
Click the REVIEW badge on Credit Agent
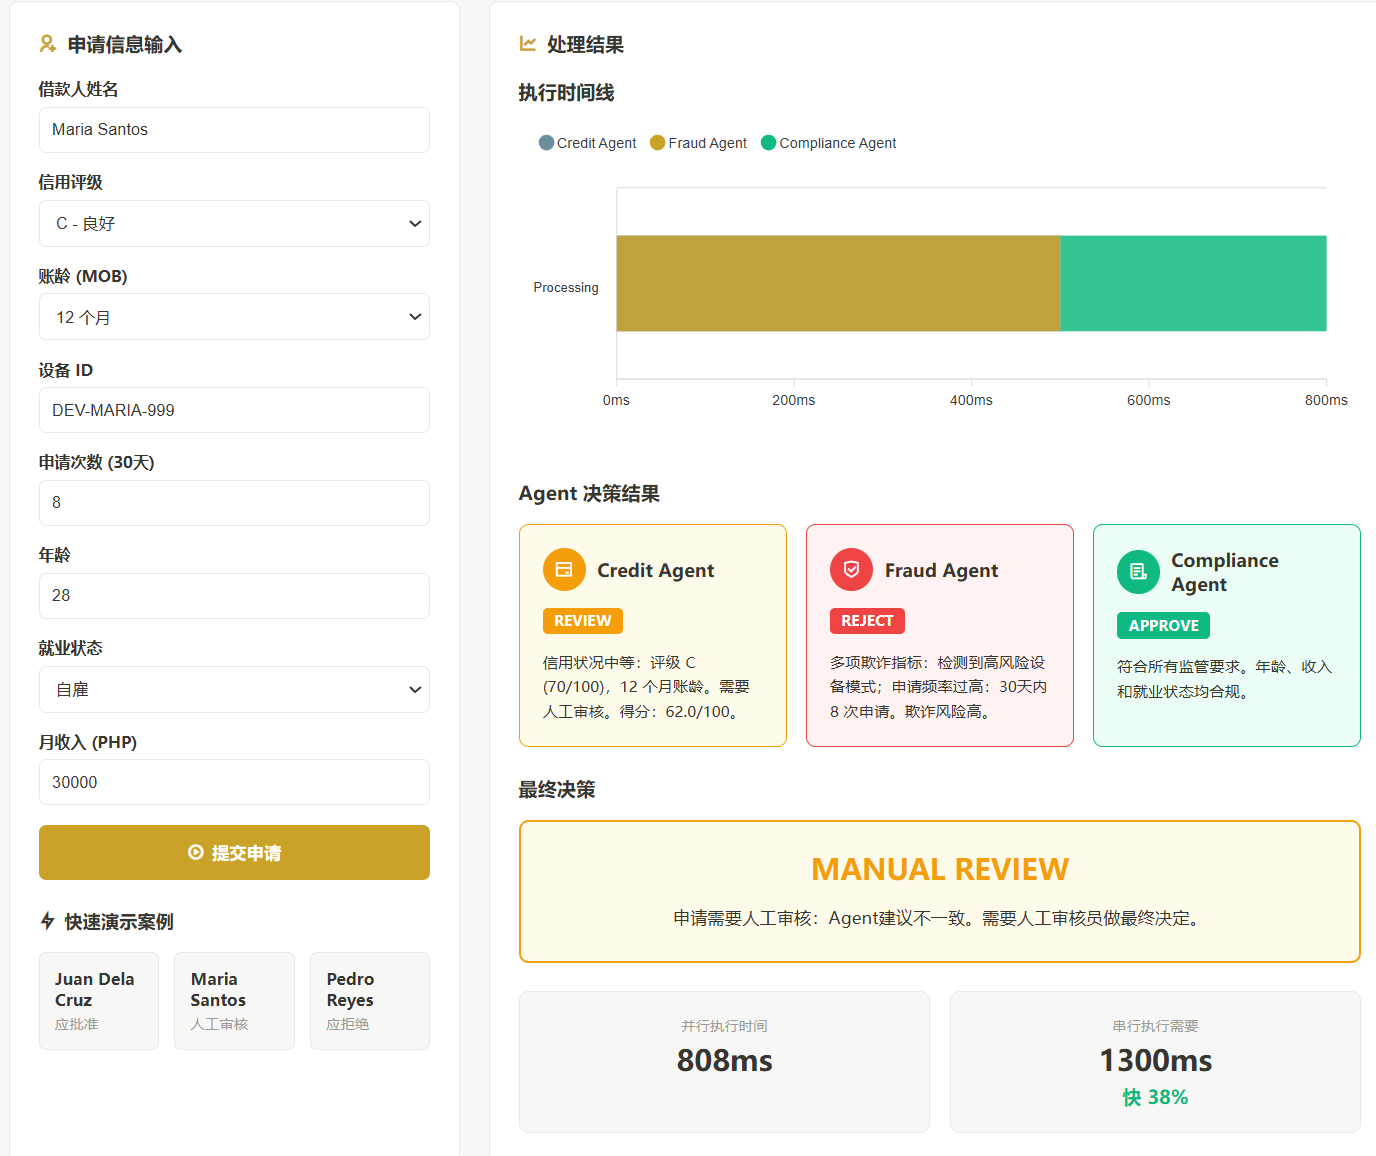tap(583, 621)
